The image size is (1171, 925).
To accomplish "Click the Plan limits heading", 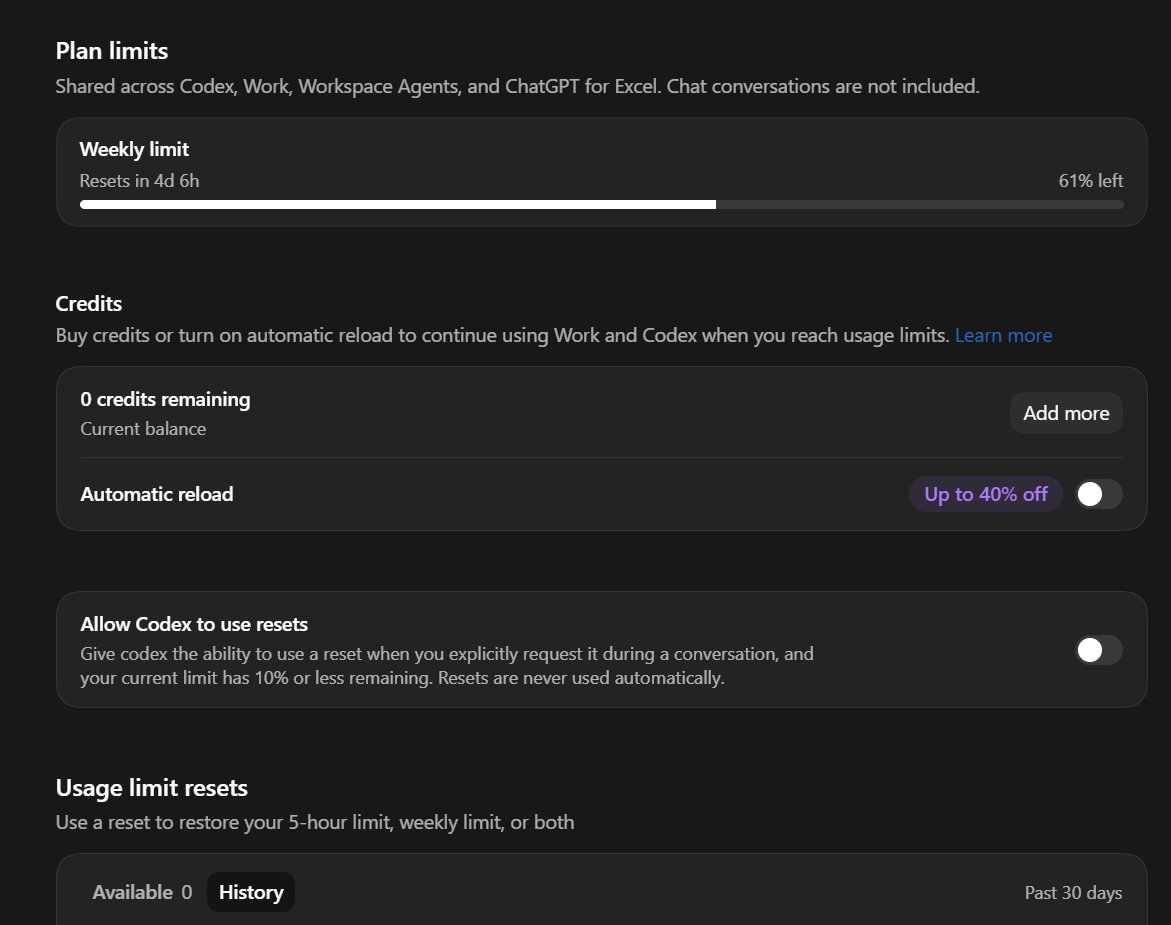I will [x=112, y=51].
